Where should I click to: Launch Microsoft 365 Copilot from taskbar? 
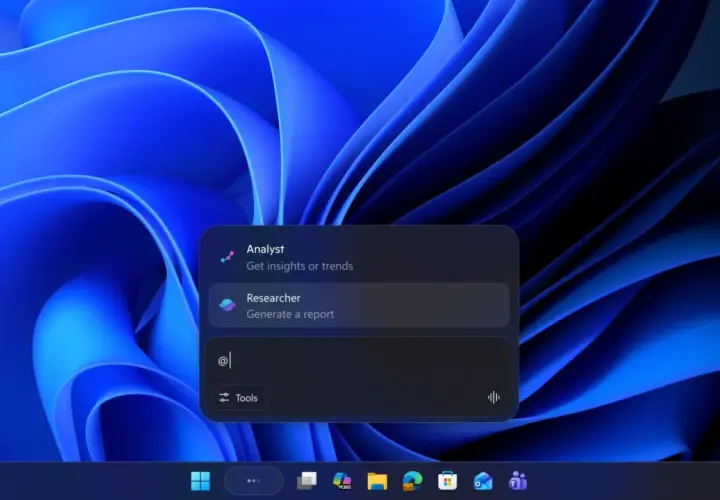[x=342, y=481]
